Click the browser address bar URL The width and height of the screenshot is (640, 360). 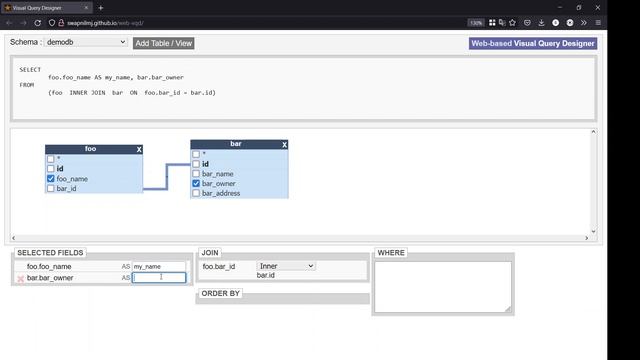click(x=105, y=23)
